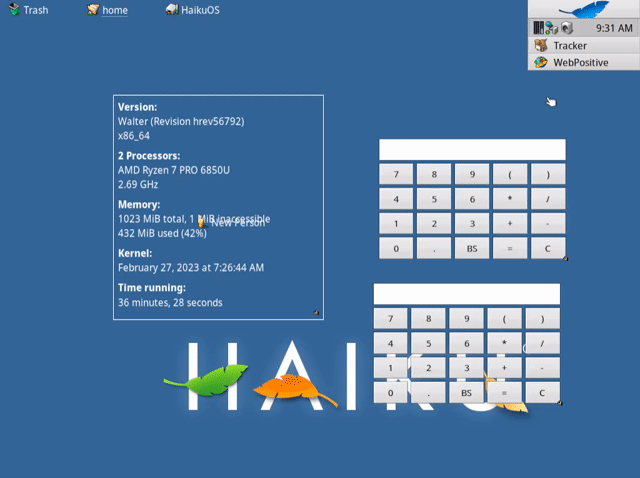Open the Deskbar leaf menu
640x478 pixels.
coord(584,9)
